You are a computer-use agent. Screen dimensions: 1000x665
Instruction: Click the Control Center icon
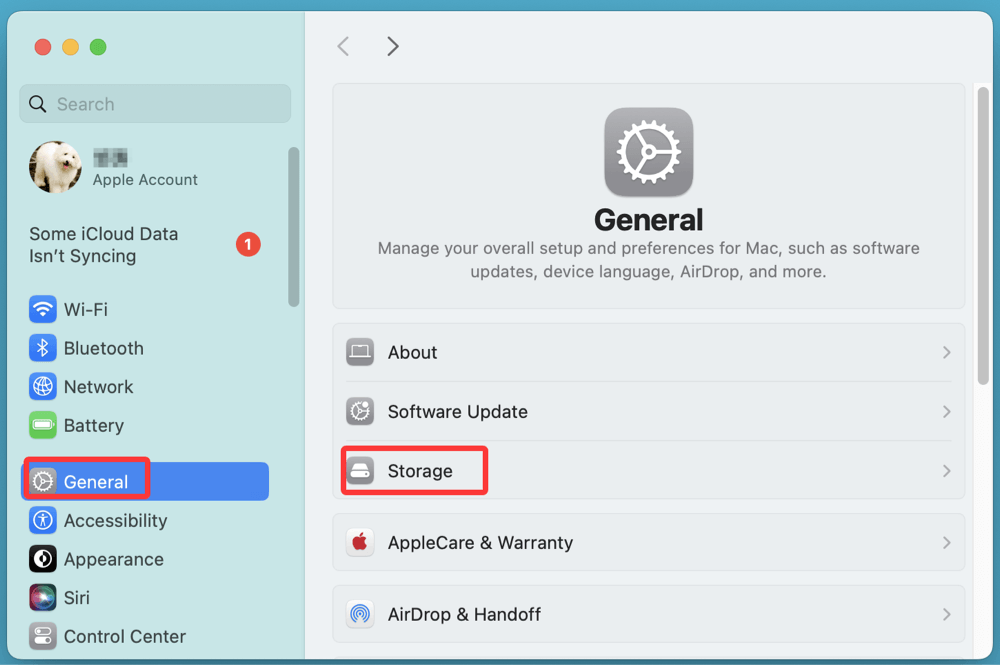click(42, 636)
